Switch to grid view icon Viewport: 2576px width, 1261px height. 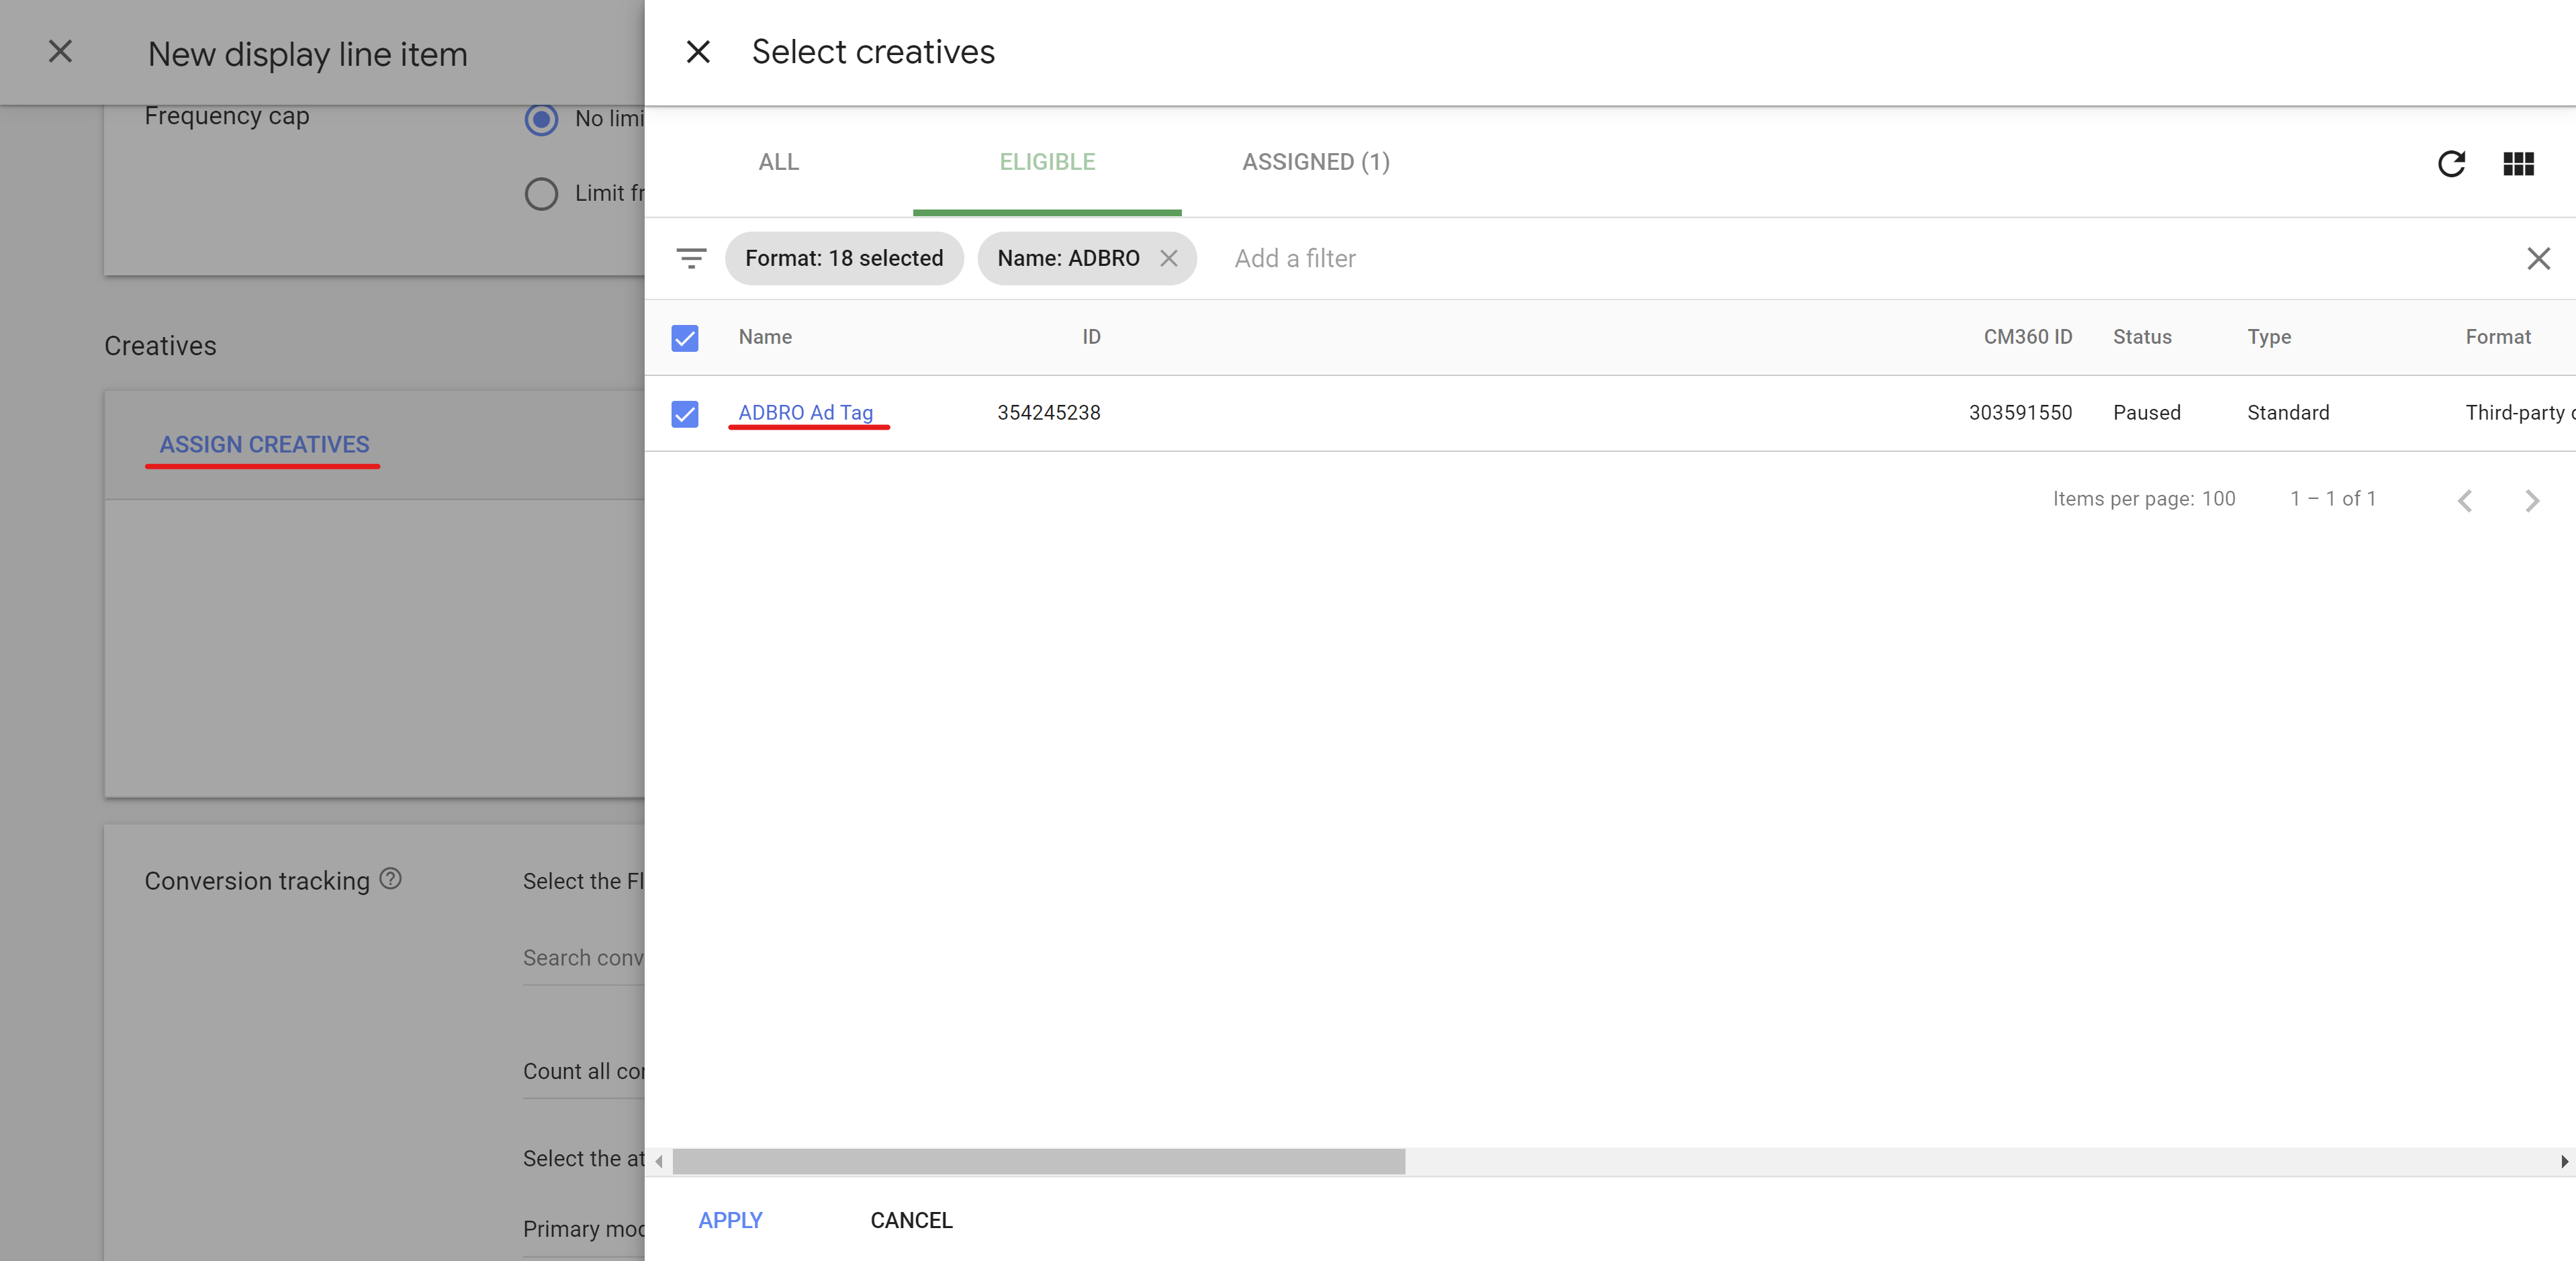click(x=2518, y=163)
